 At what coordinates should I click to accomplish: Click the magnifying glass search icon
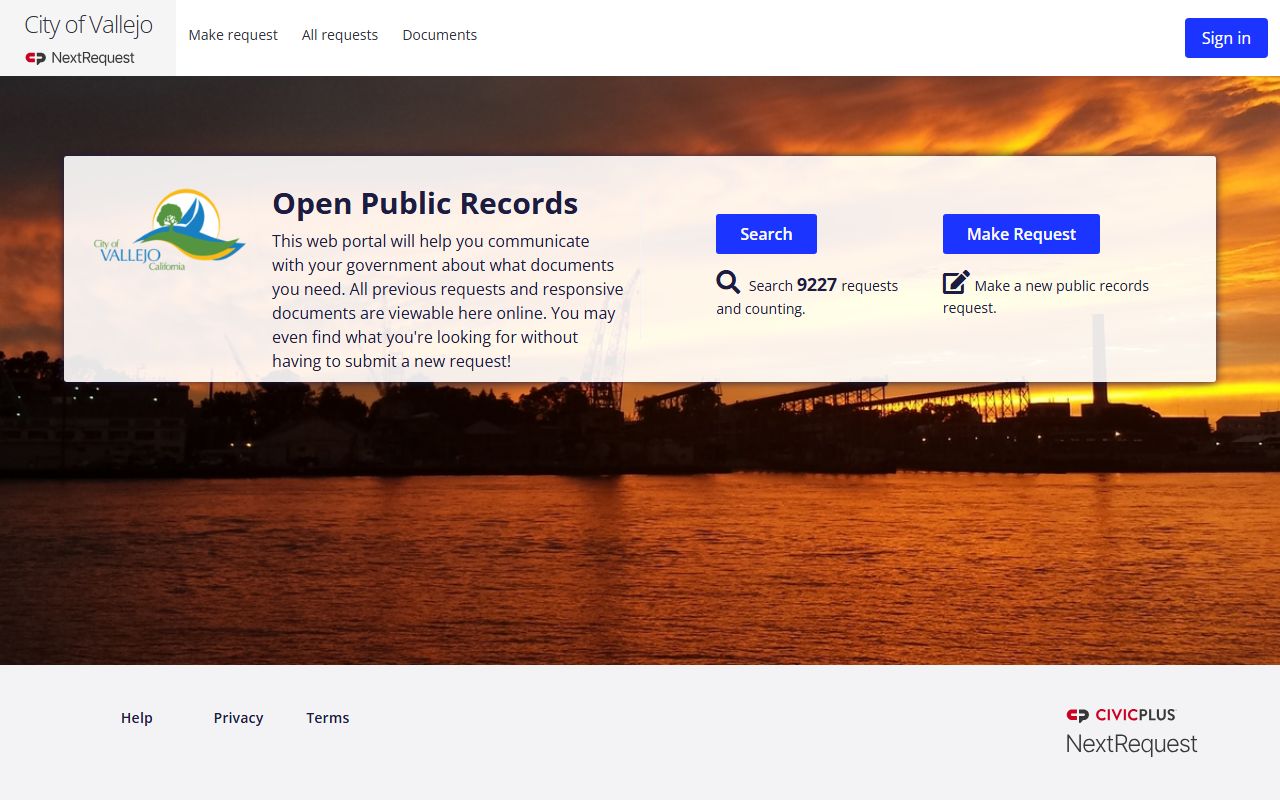[728, 283]
